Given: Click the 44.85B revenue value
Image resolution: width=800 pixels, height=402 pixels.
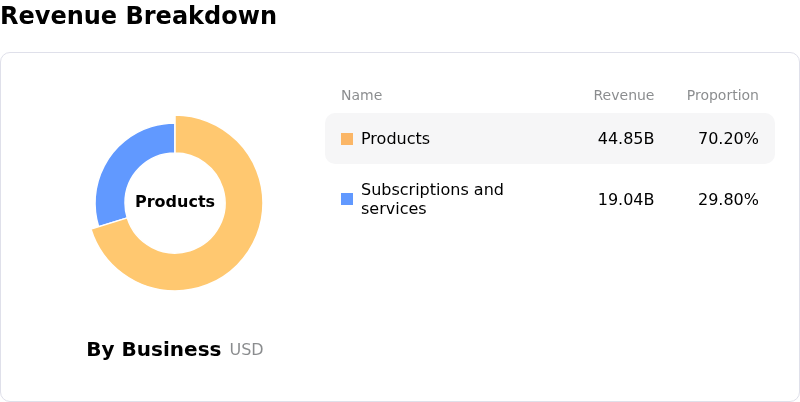Looking at the screenshot, I should tap(625, 139).
